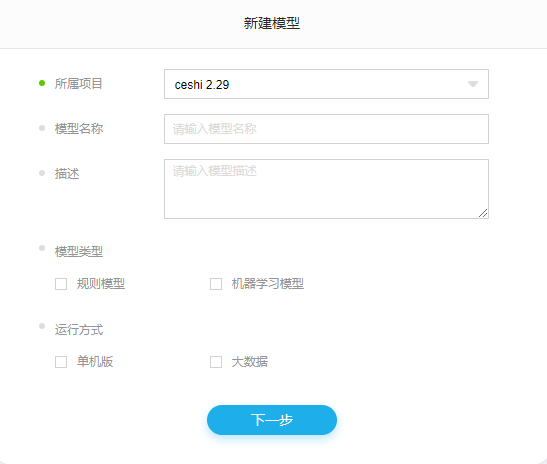Click the ceshi 2.29 project selection box
Screen dimensions: 547x464
coord(326,84)
